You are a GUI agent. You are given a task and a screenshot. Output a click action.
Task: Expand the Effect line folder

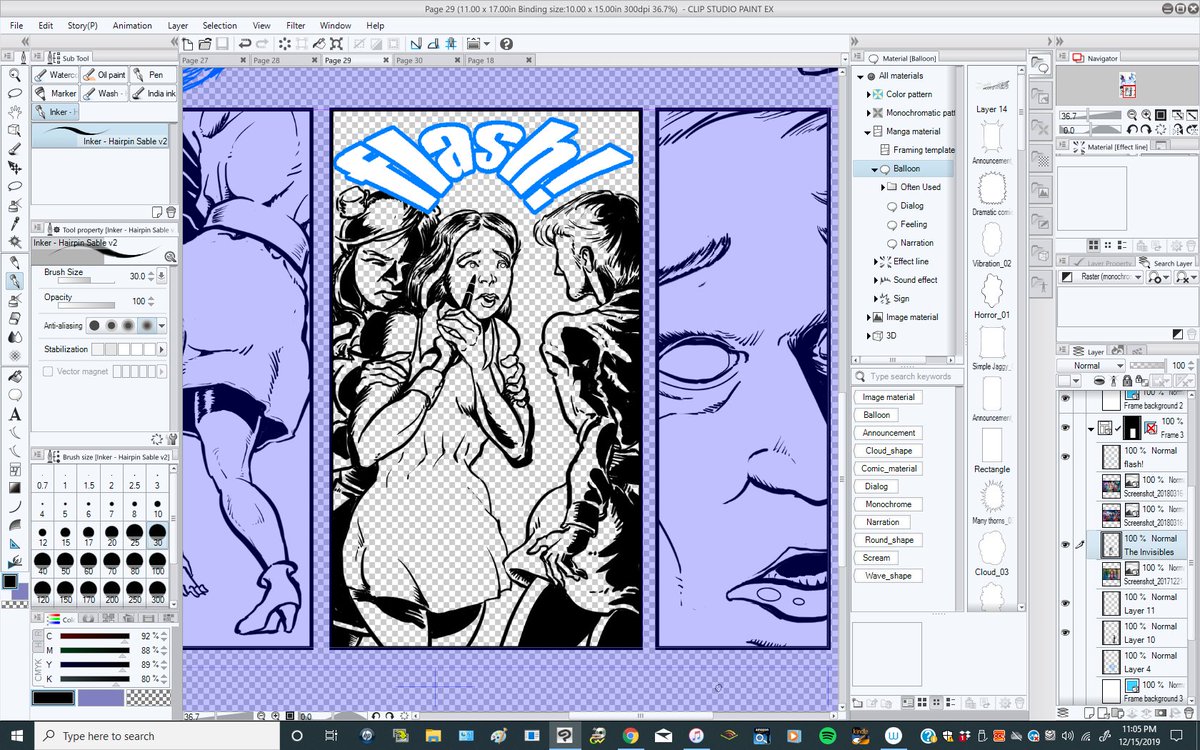point(875,262)
